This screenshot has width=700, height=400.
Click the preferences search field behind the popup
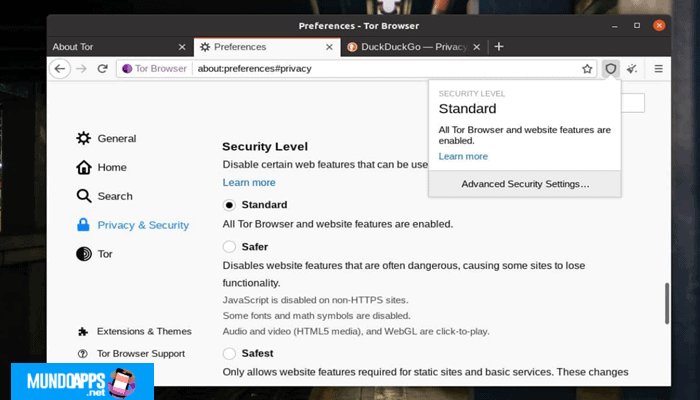633,103
